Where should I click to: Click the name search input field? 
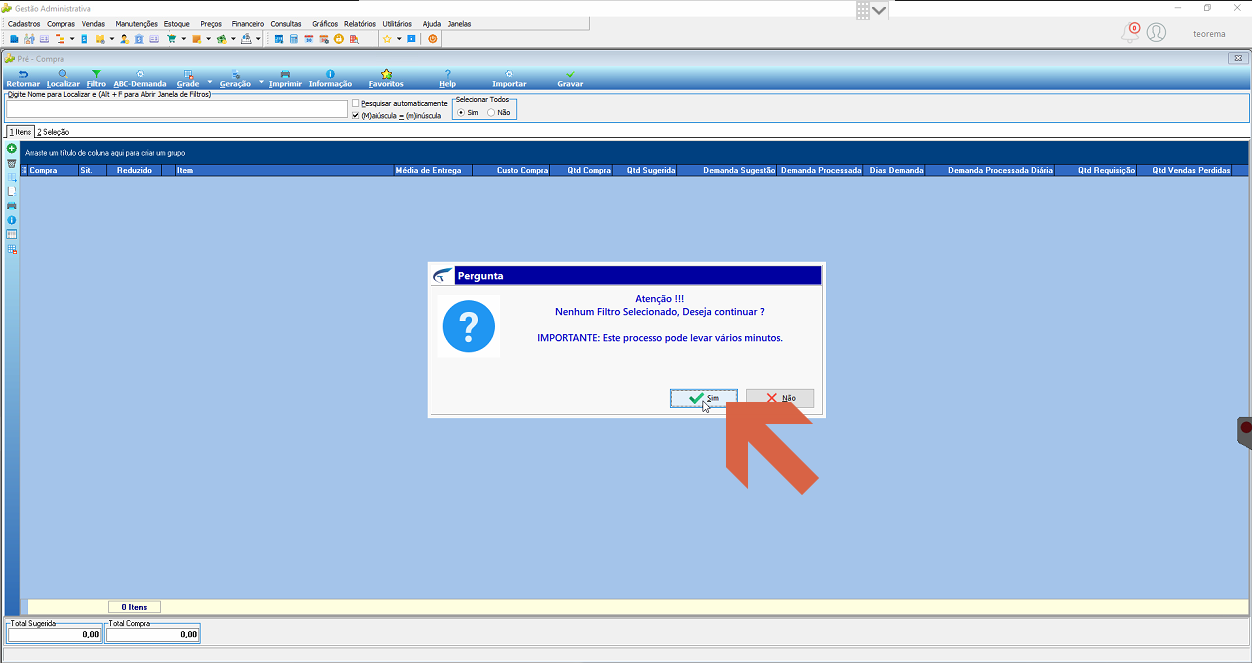176,109
